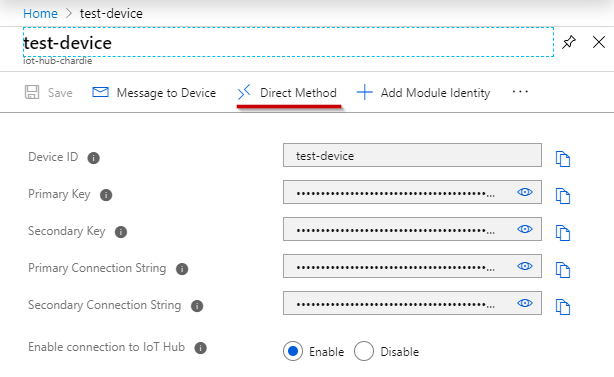Select the Disable radio option

364,351
